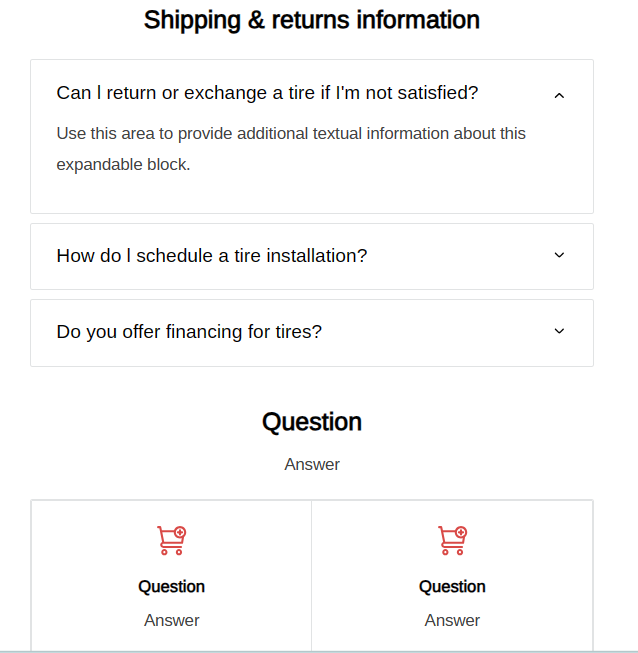Screen dimensions: 638x653
Task: Click the expandable block description text
Action: pos(290,149)
